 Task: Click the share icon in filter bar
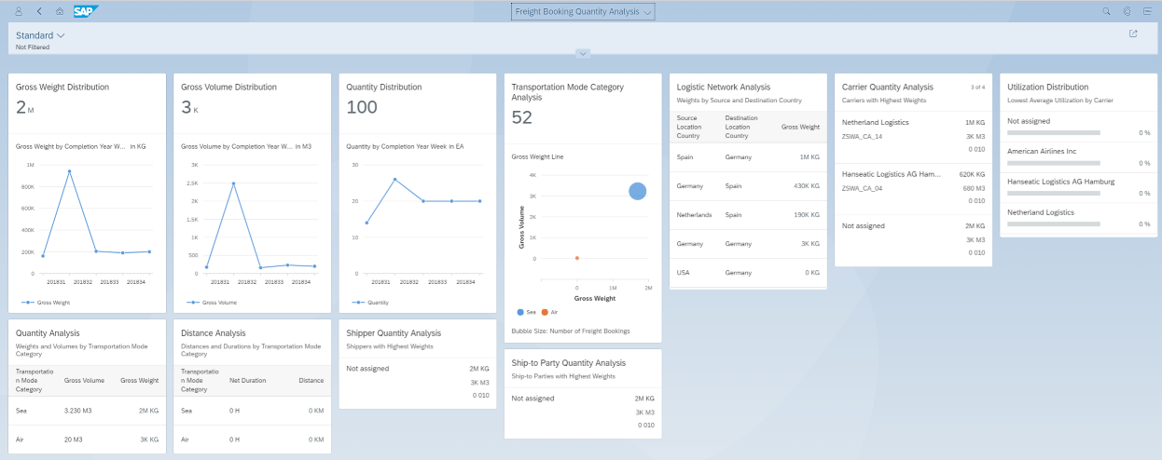click(x=1132, y=33)
